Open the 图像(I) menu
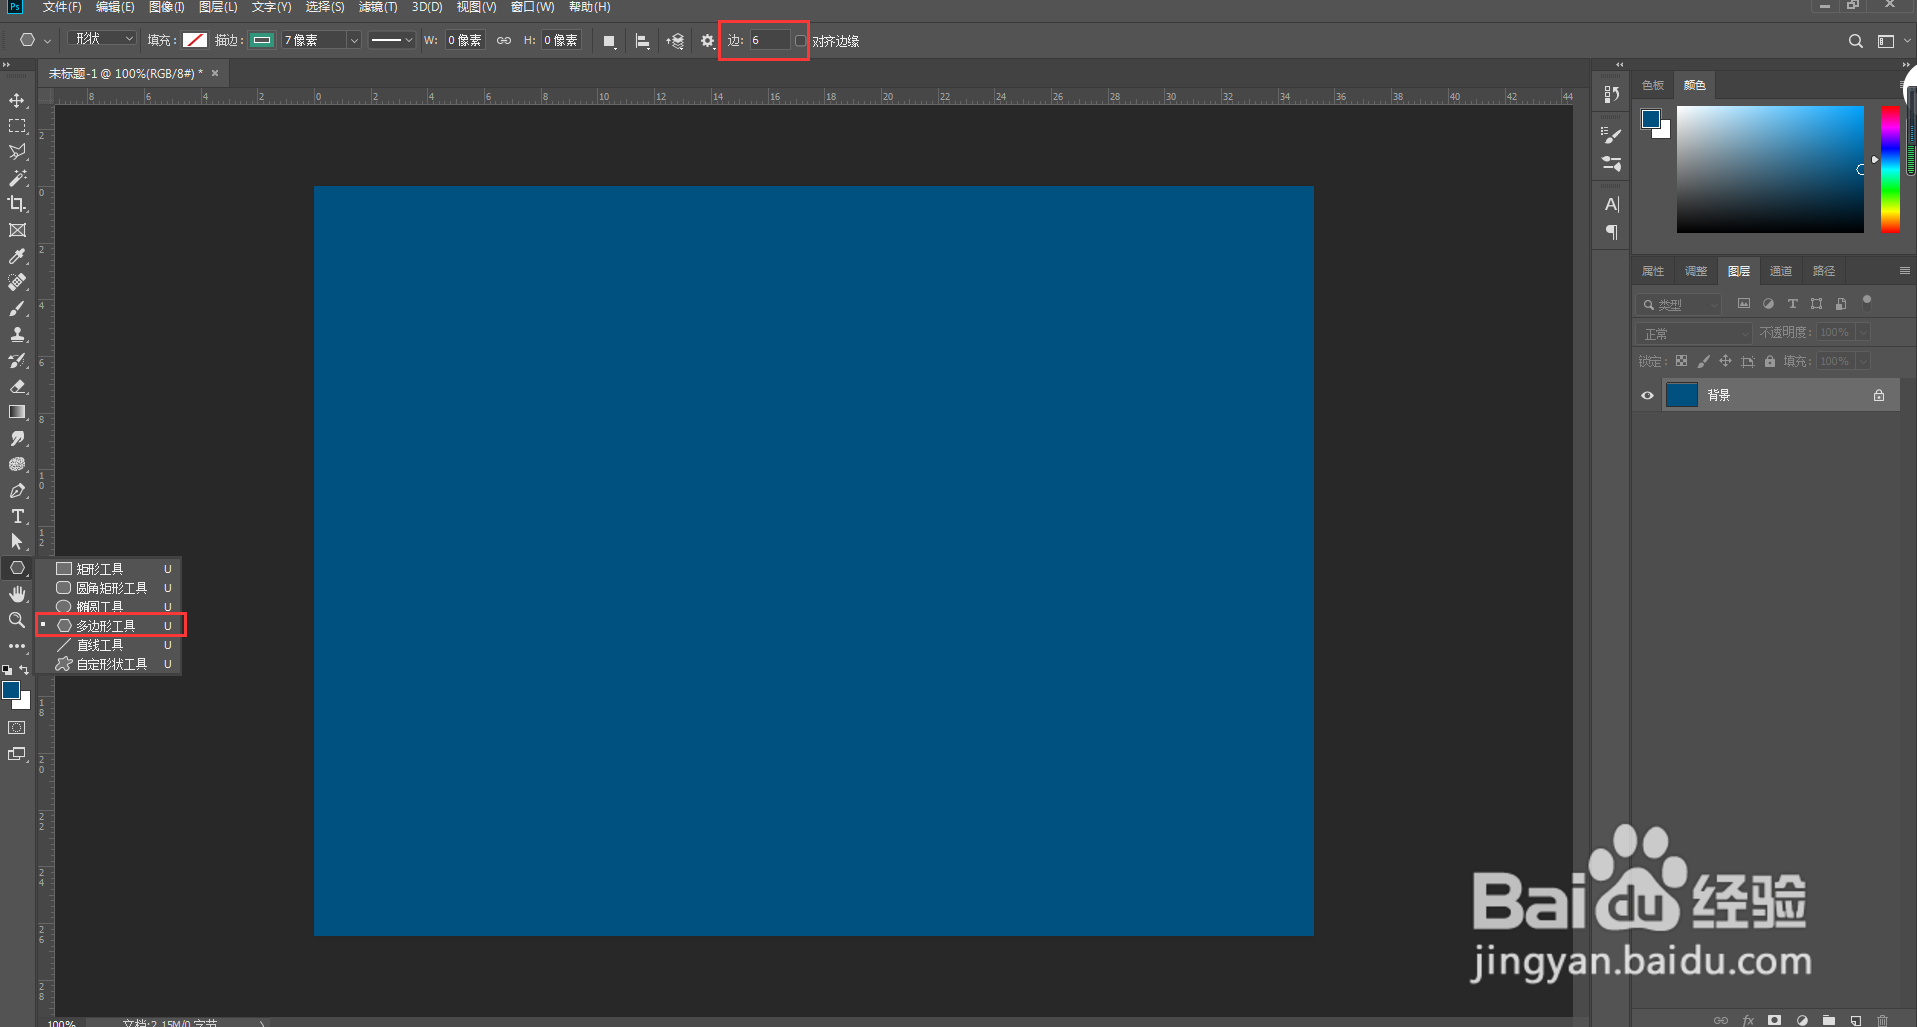Image resolution: width=1917 pixels, height=1027 pixels. click(166, 7)
